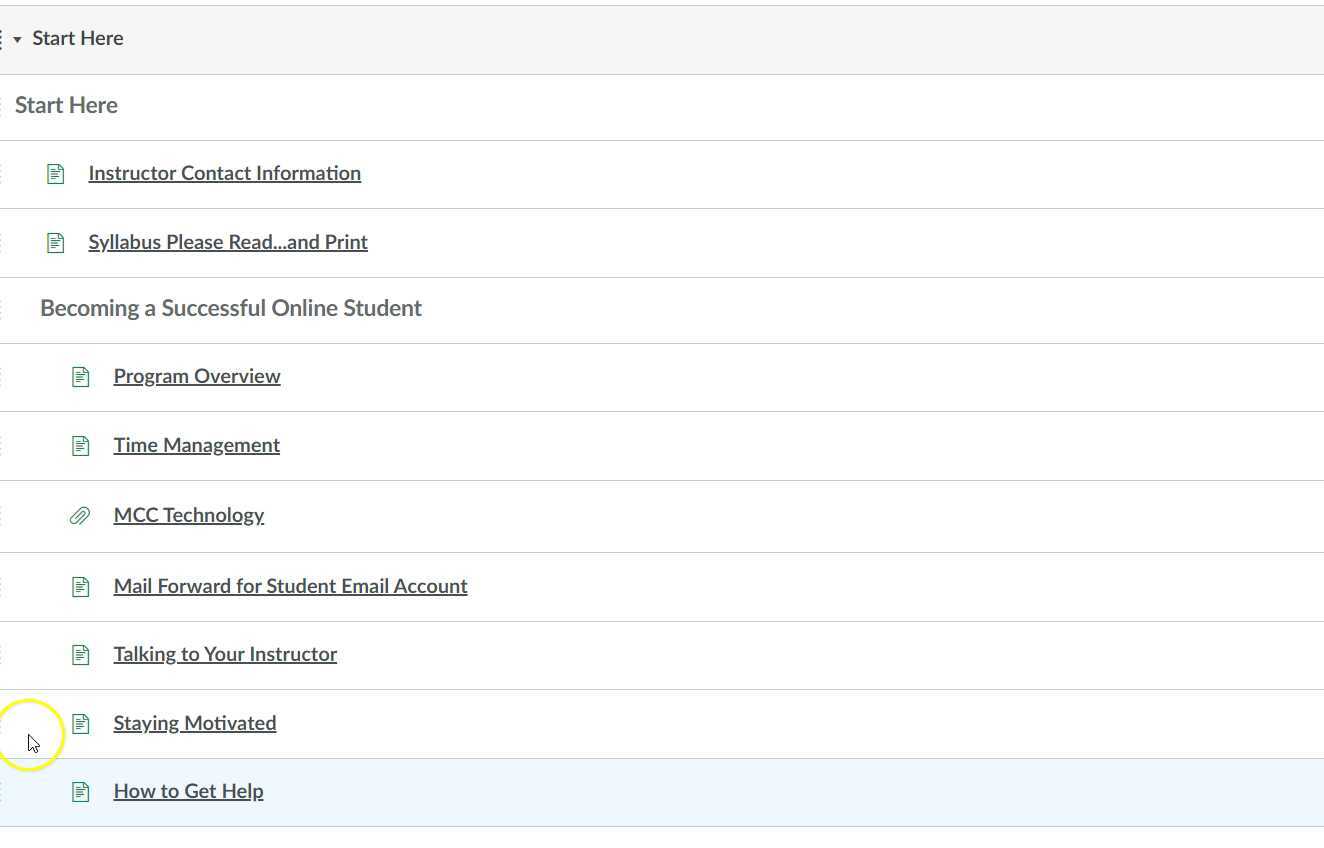Collapse the Start Here module arrow
The height and width of the screenshot is (848, 1324).
coord(17,40)
